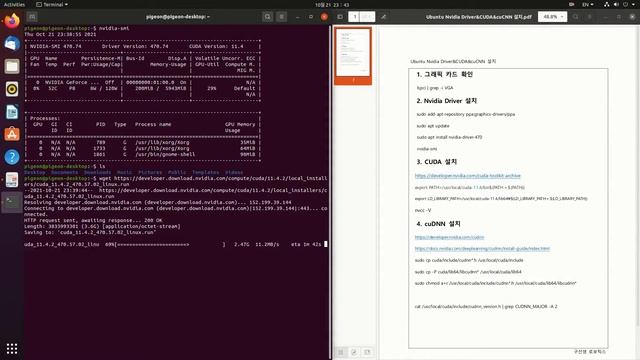Select the page 1 thumbnail in the sidebar
640x360 pixels.
tap(353, 56)
